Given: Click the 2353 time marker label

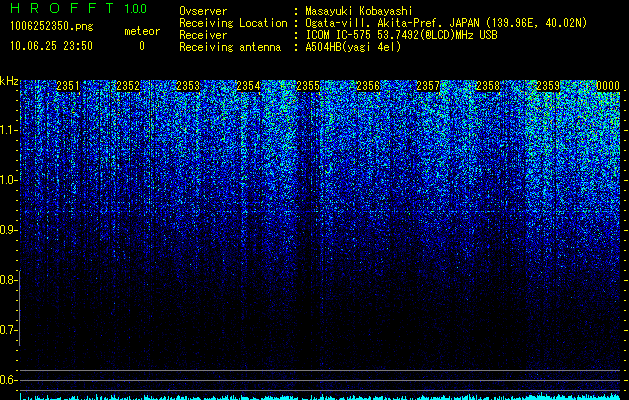Looking at the screenshot, I should coord(188,86).
